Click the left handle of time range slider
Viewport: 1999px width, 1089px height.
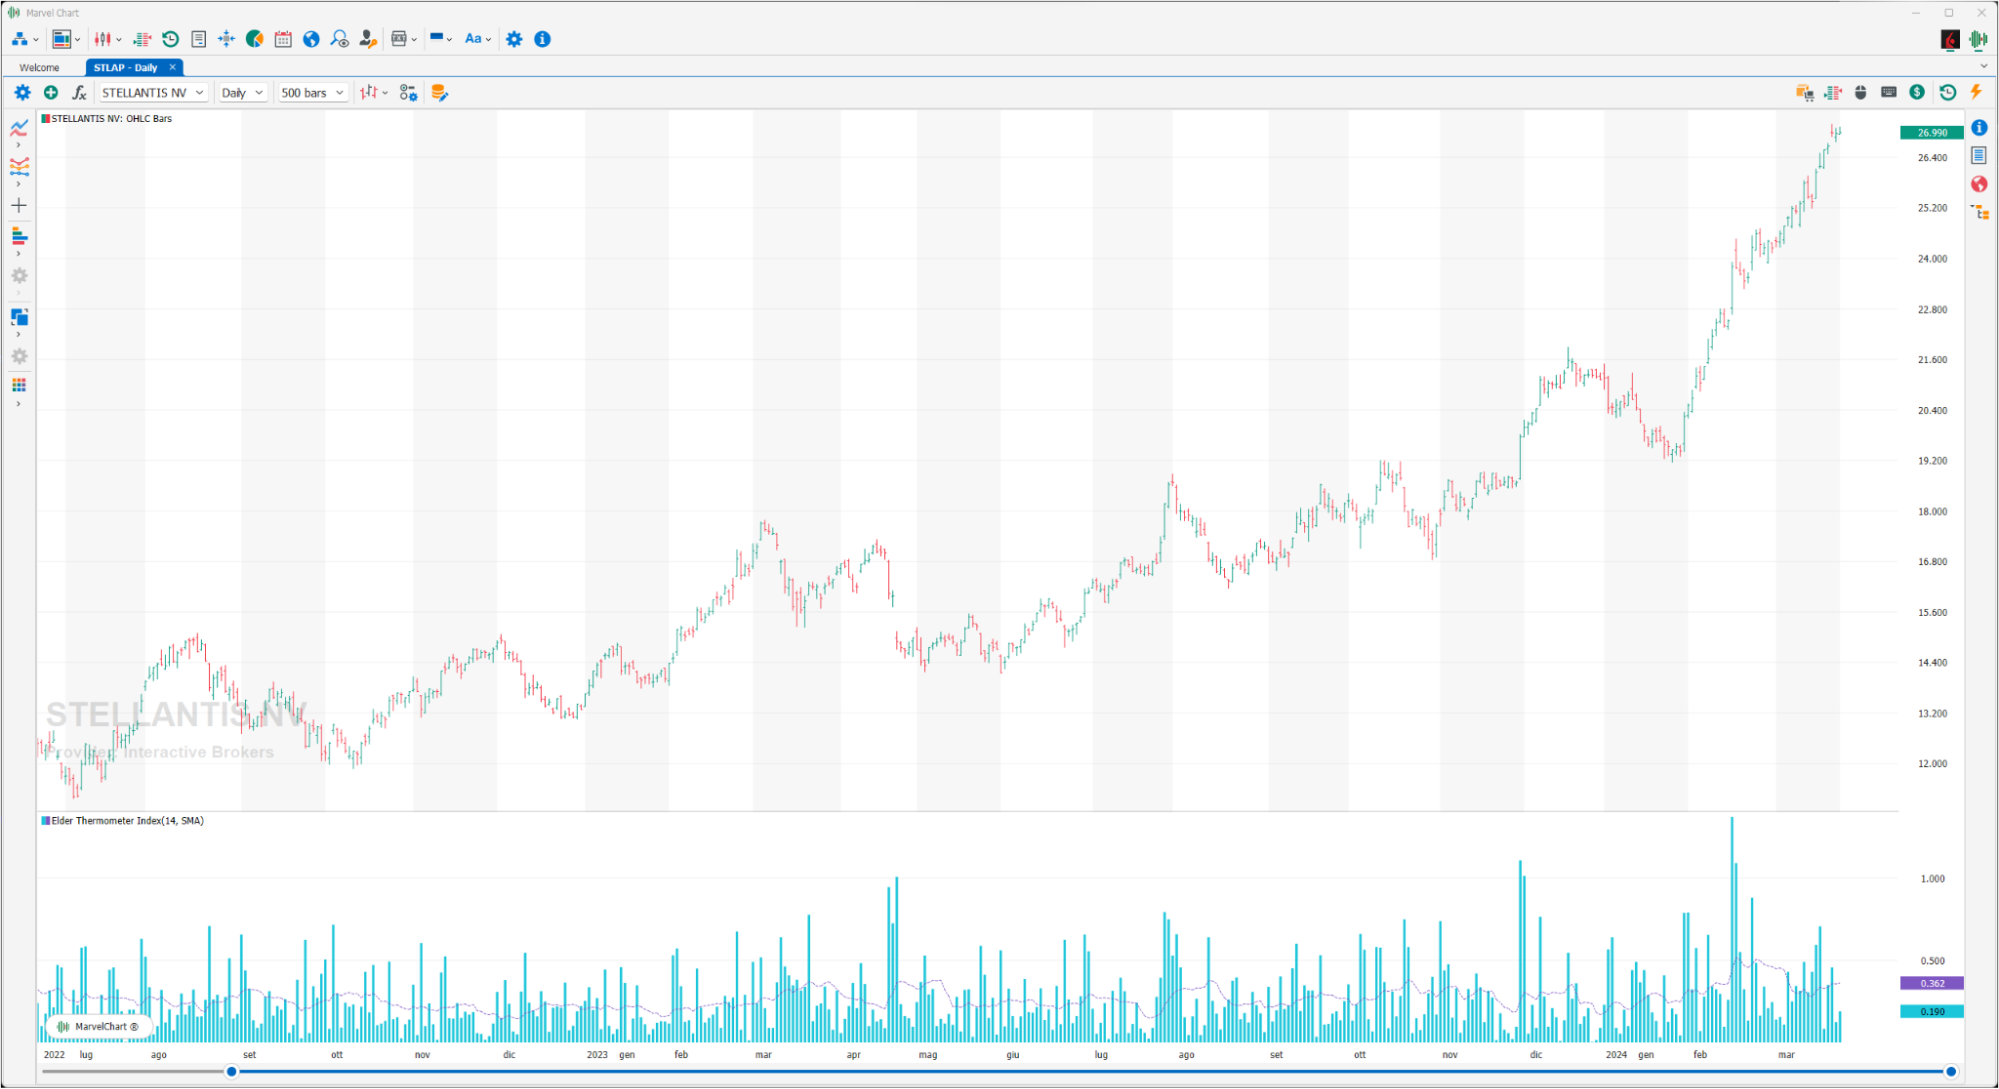231,1071
